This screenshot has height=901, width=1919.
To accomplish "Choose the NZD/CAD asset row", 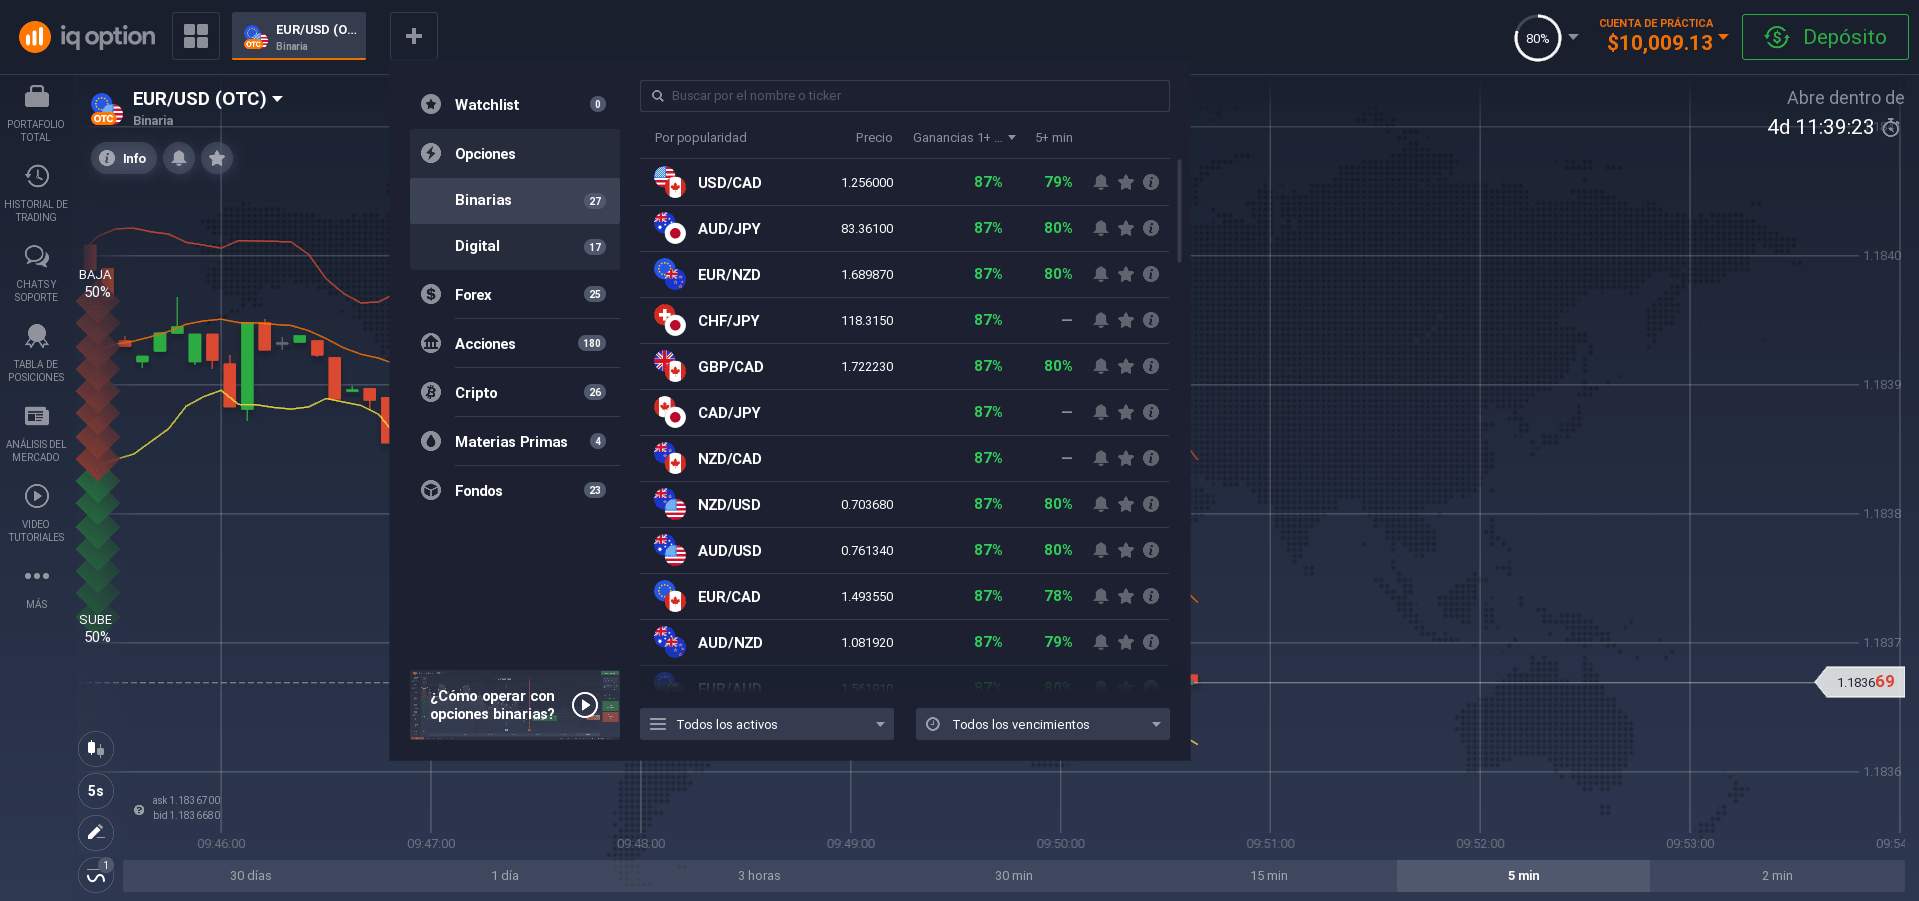I will click(x=905, y=458).
